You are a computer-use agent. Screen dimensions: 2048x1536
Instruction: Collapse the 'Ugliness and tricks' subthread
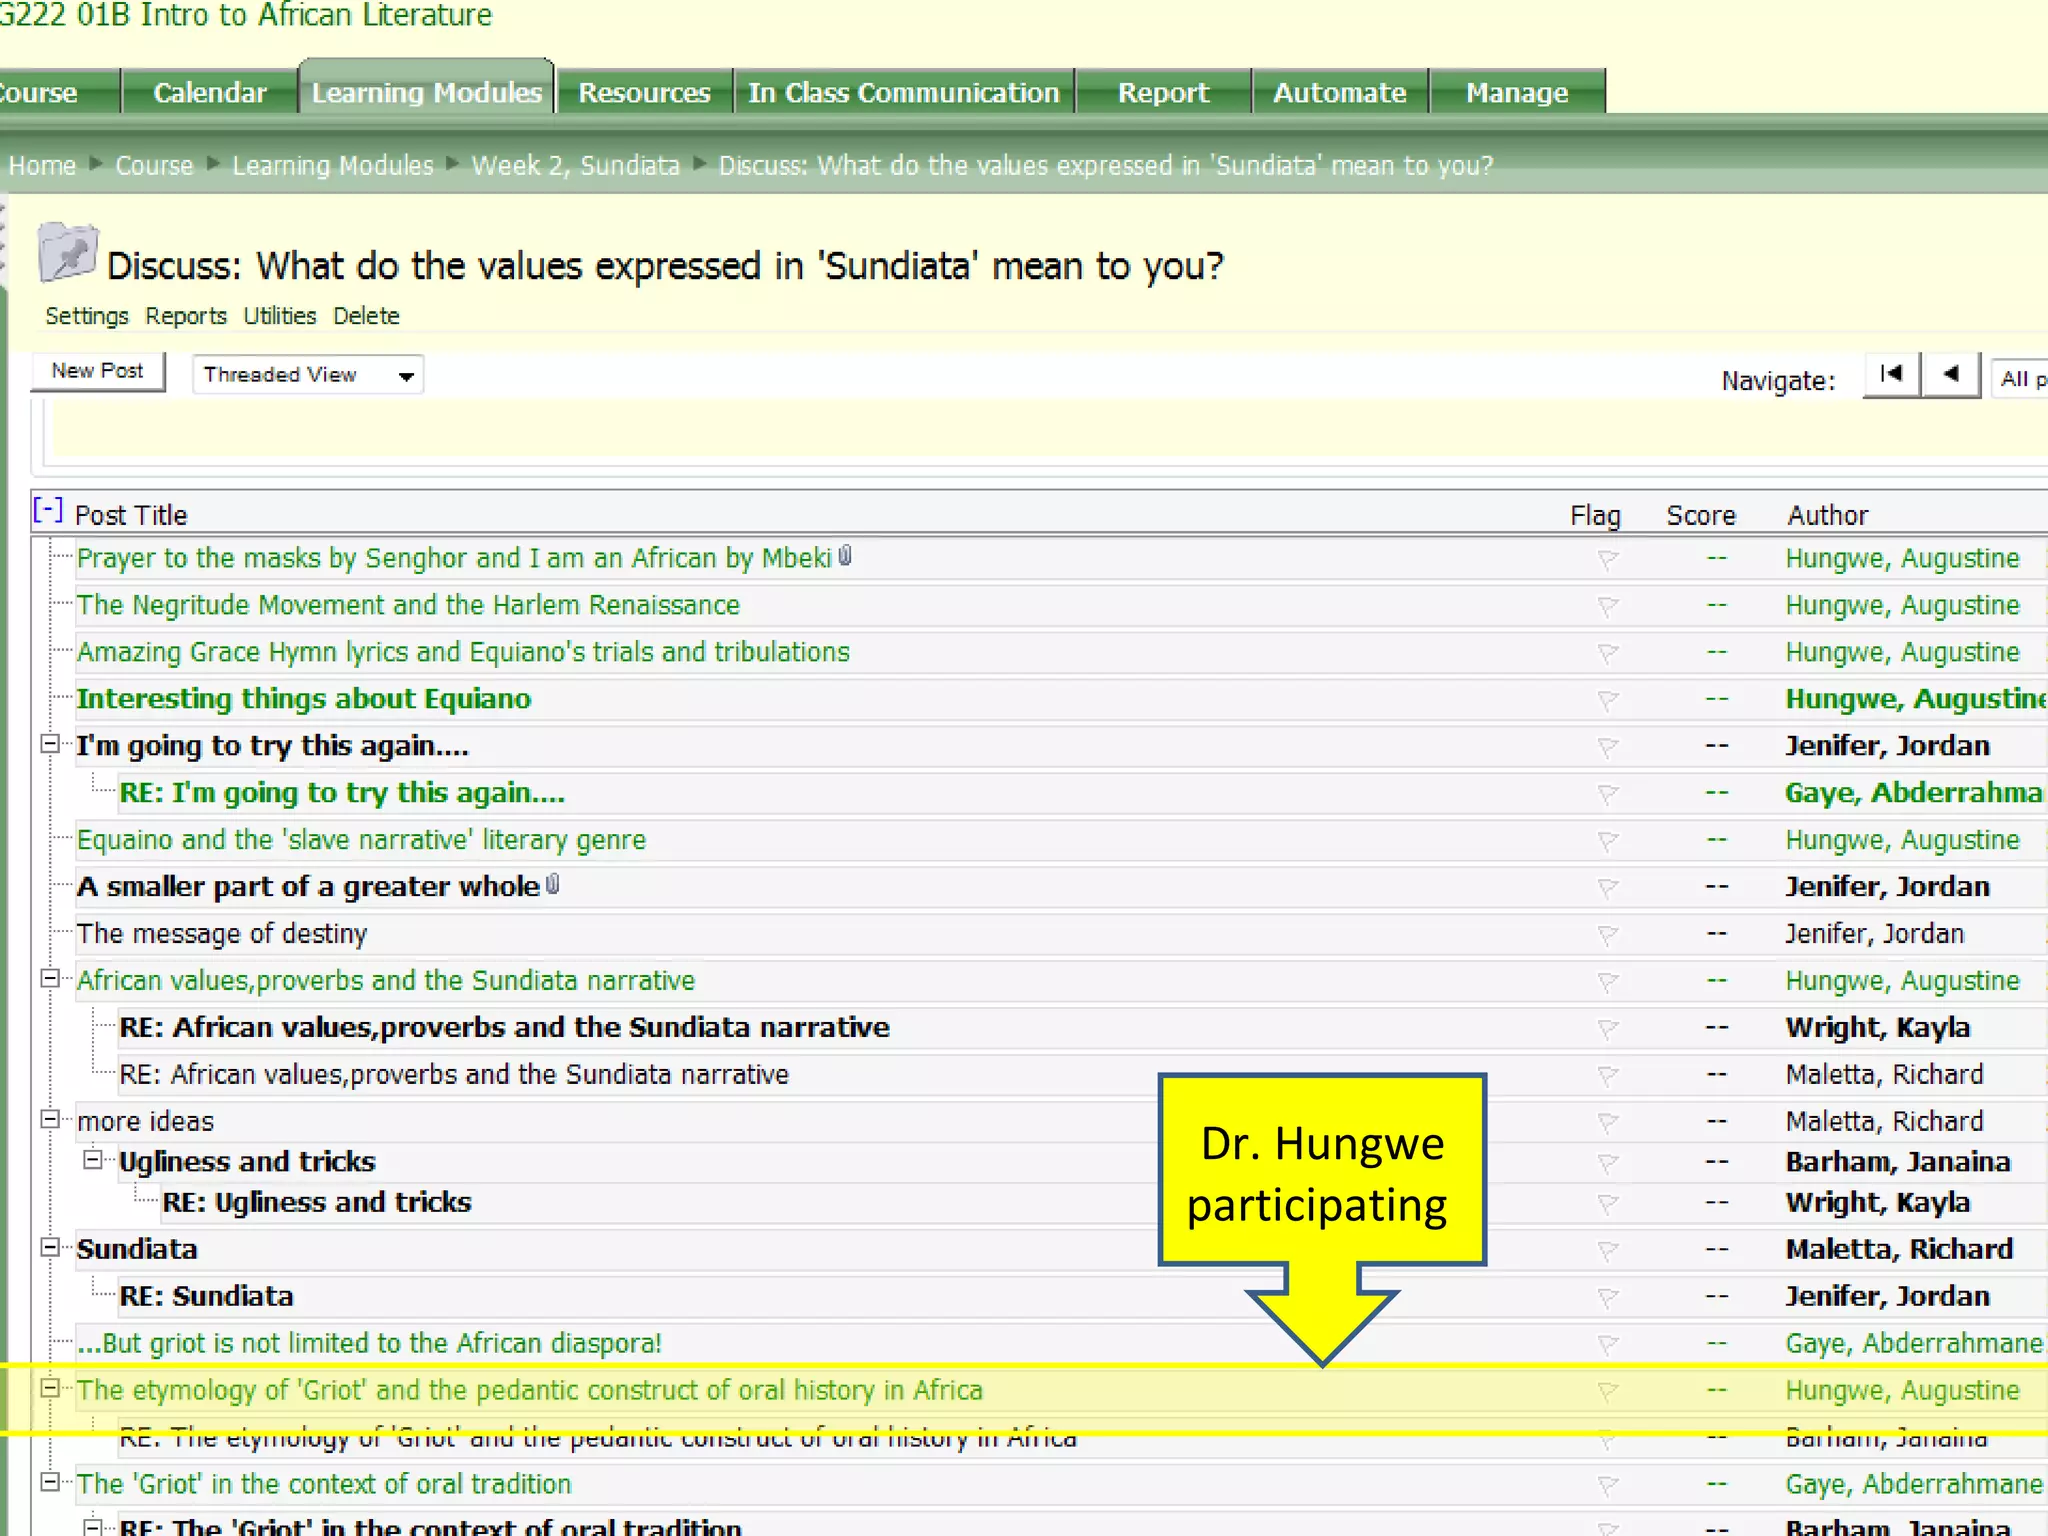[92, 1160]
